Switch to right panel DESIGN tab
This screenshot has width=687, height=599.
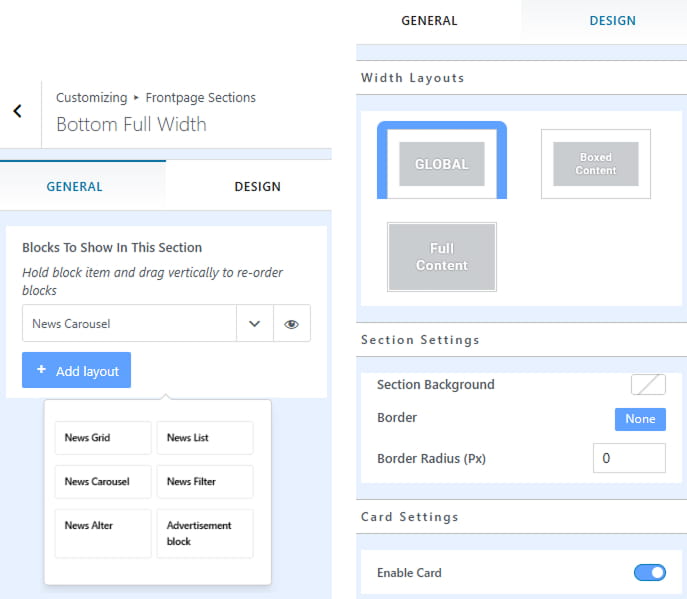click(612, 21)
